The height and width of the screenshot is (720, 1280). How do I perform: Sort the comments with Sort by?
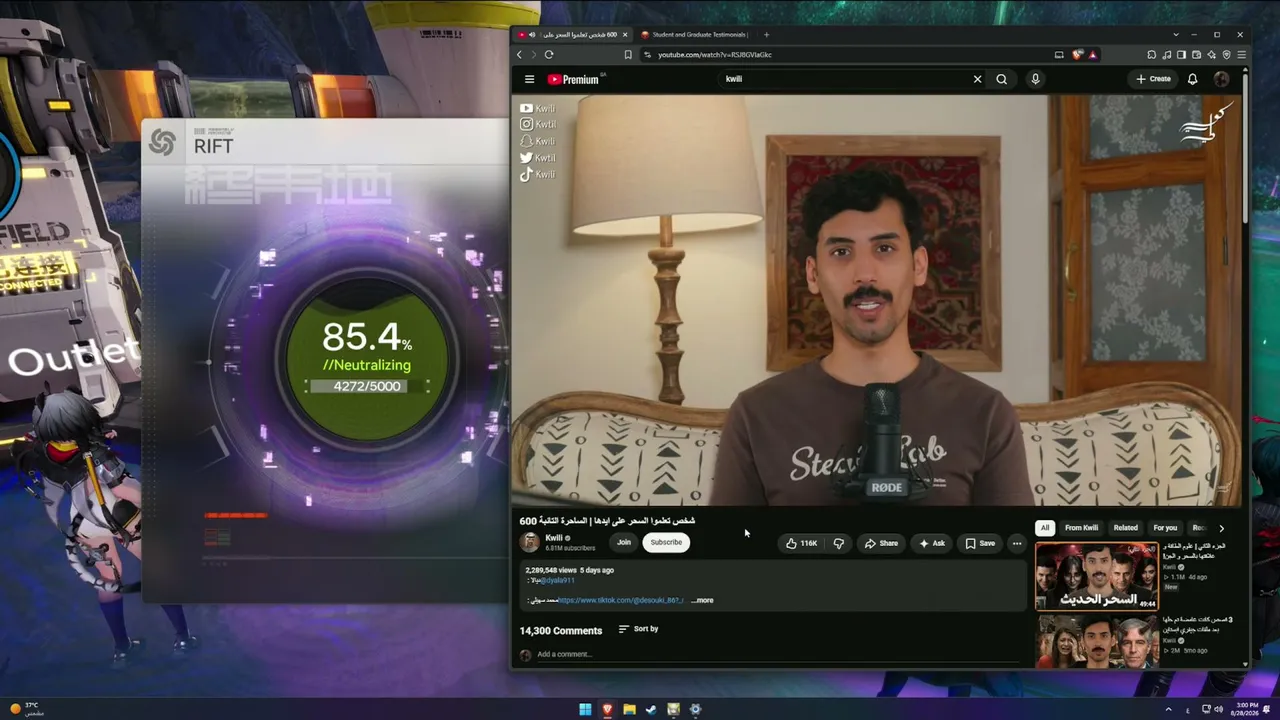[x=638, y=629]
